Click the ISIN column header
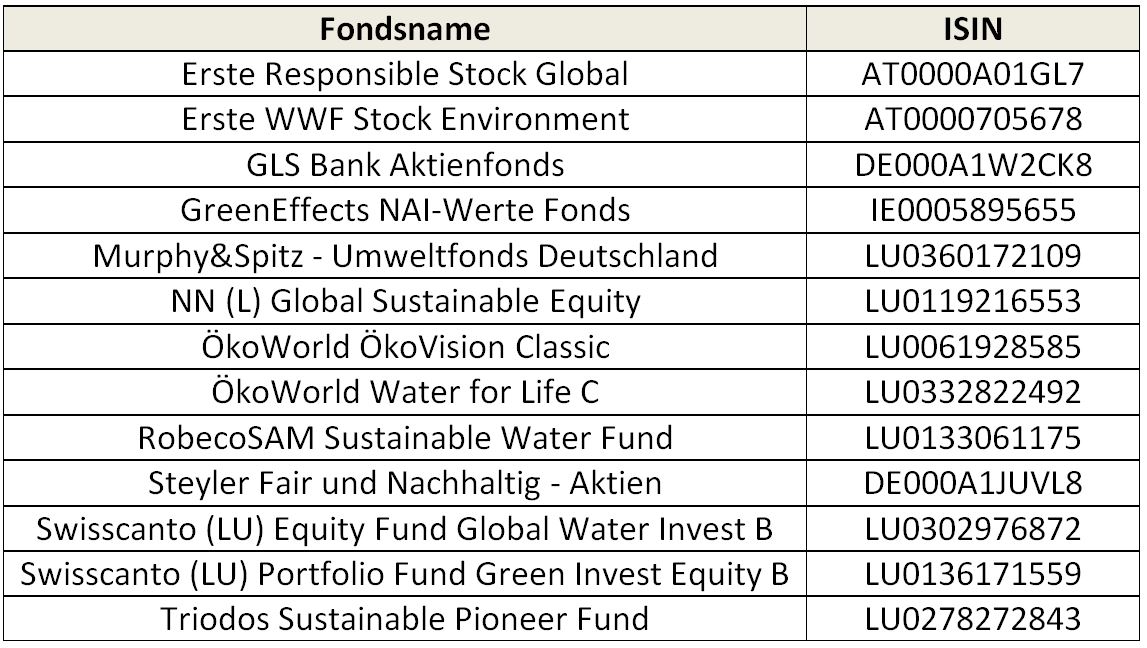 (x=972, y=29)
